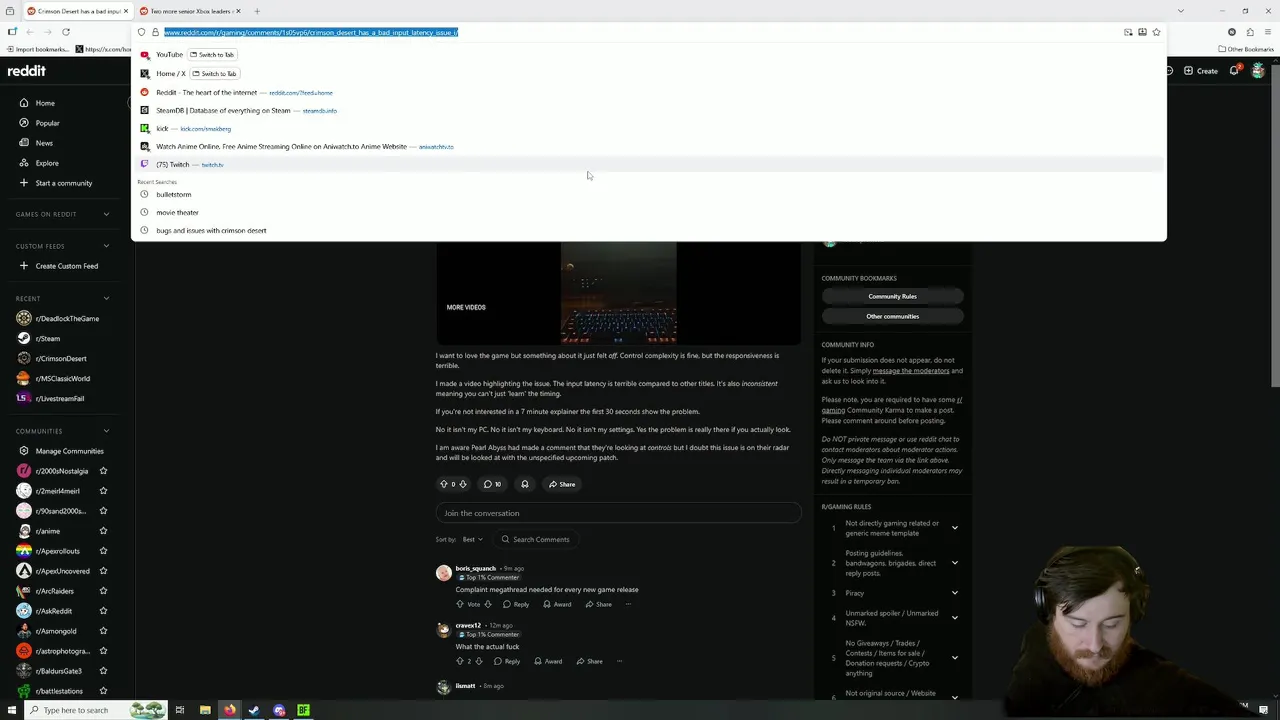The image size is (1280, 720).
Task: Open r/Steam from Recent
Action: point(40,338)
